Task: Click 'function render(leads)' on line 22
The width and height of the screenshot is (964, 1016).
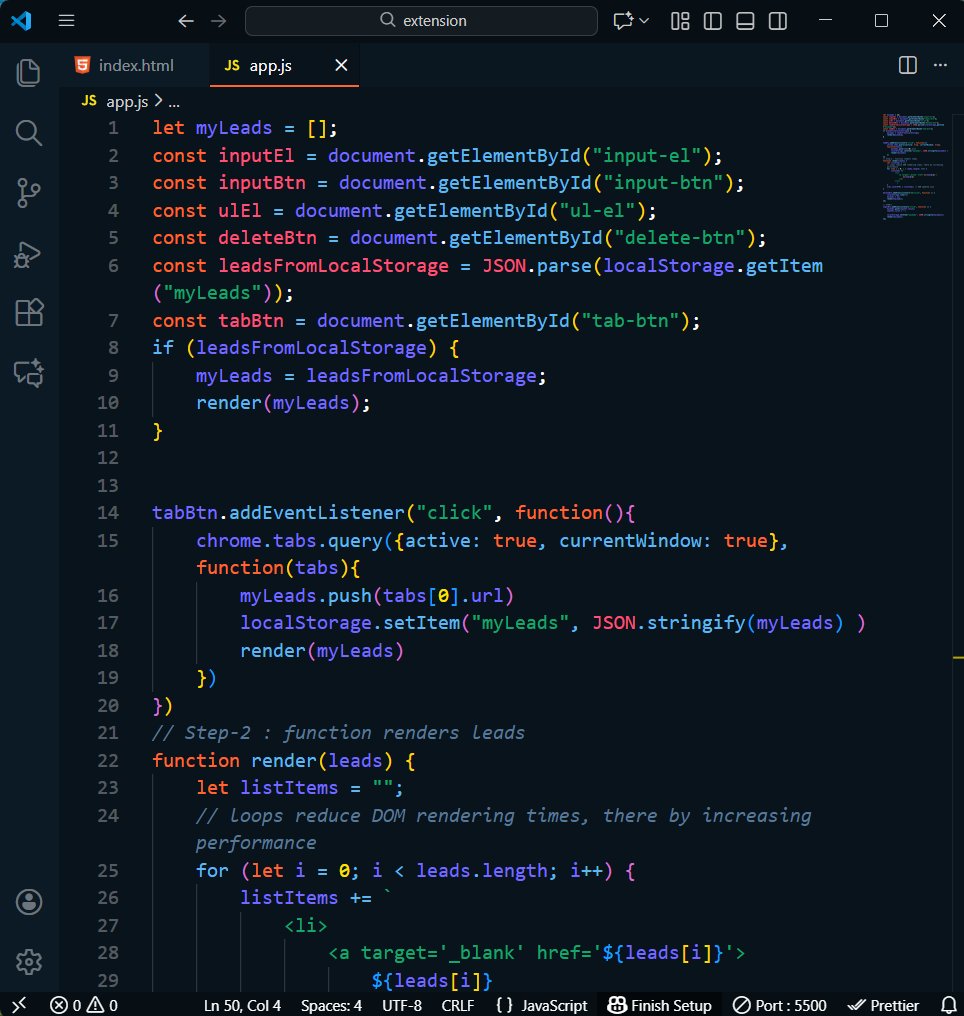Action: tap(273, 760)
